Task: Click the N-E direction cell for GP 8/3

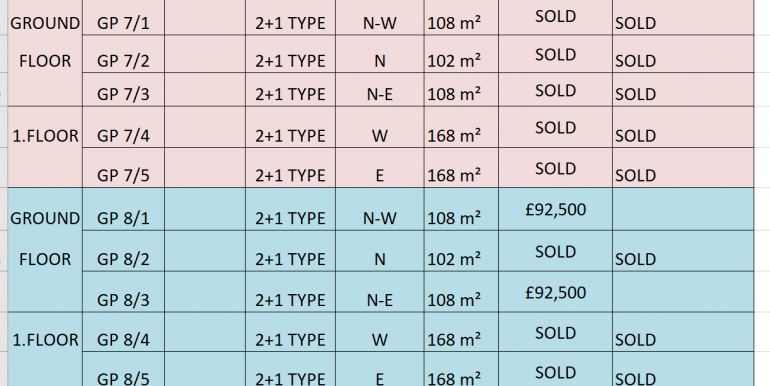Action: (380, 292)
